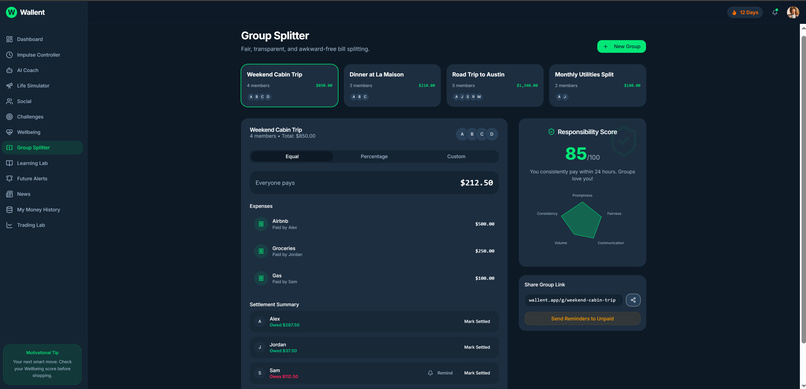Create a New Group

pyautogui.click(x=621, y=46)
